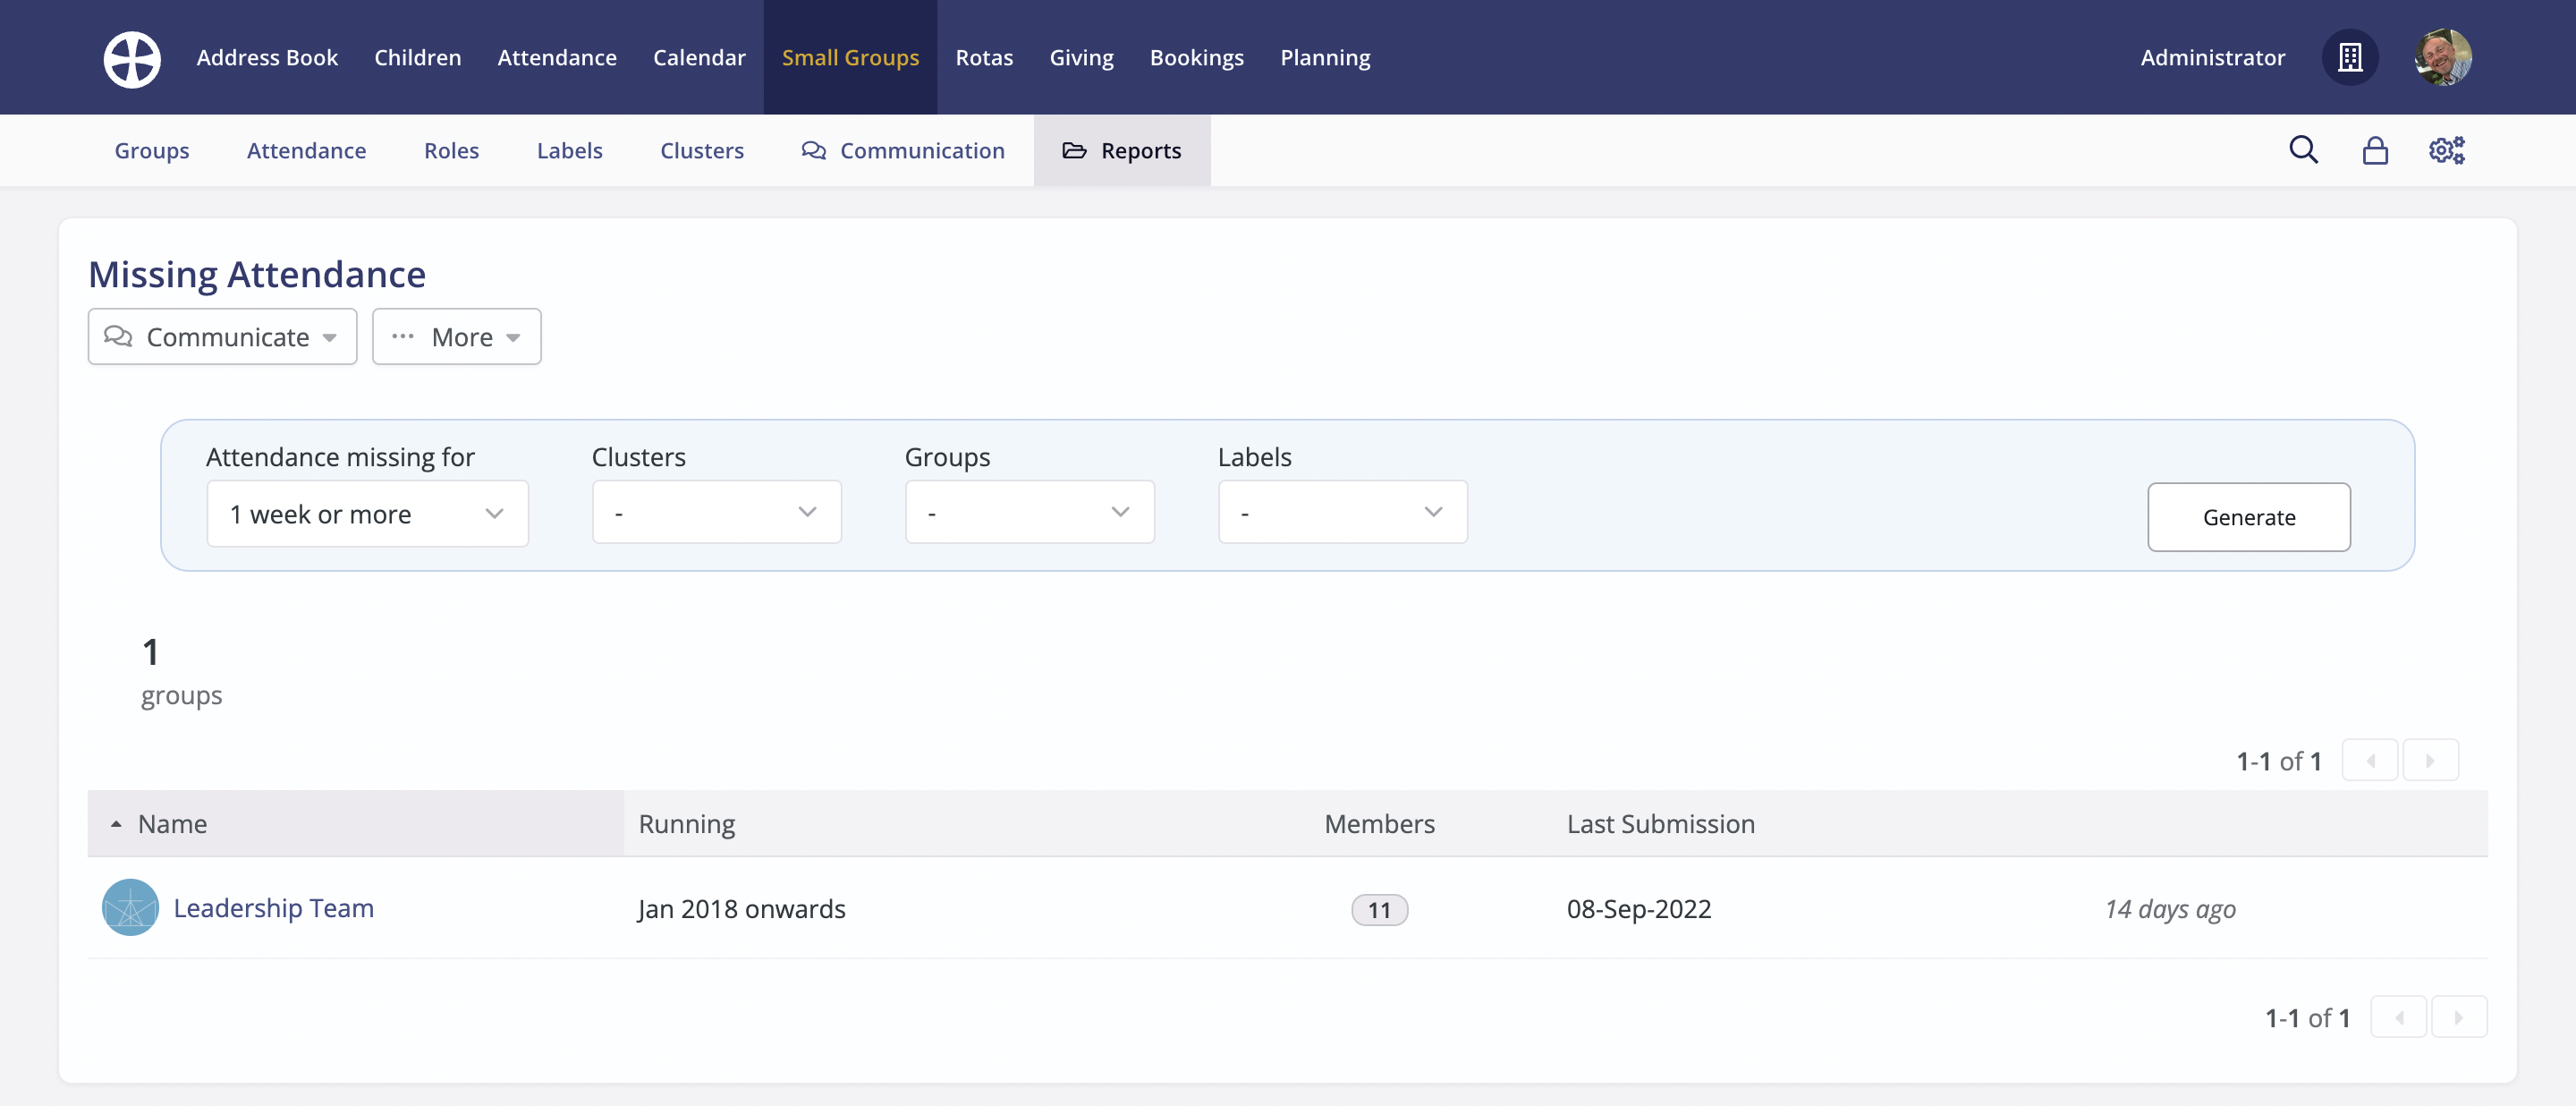Open the Rotas module menu
Viewport: 2576px width, 1106px height.
pos(984,58)
